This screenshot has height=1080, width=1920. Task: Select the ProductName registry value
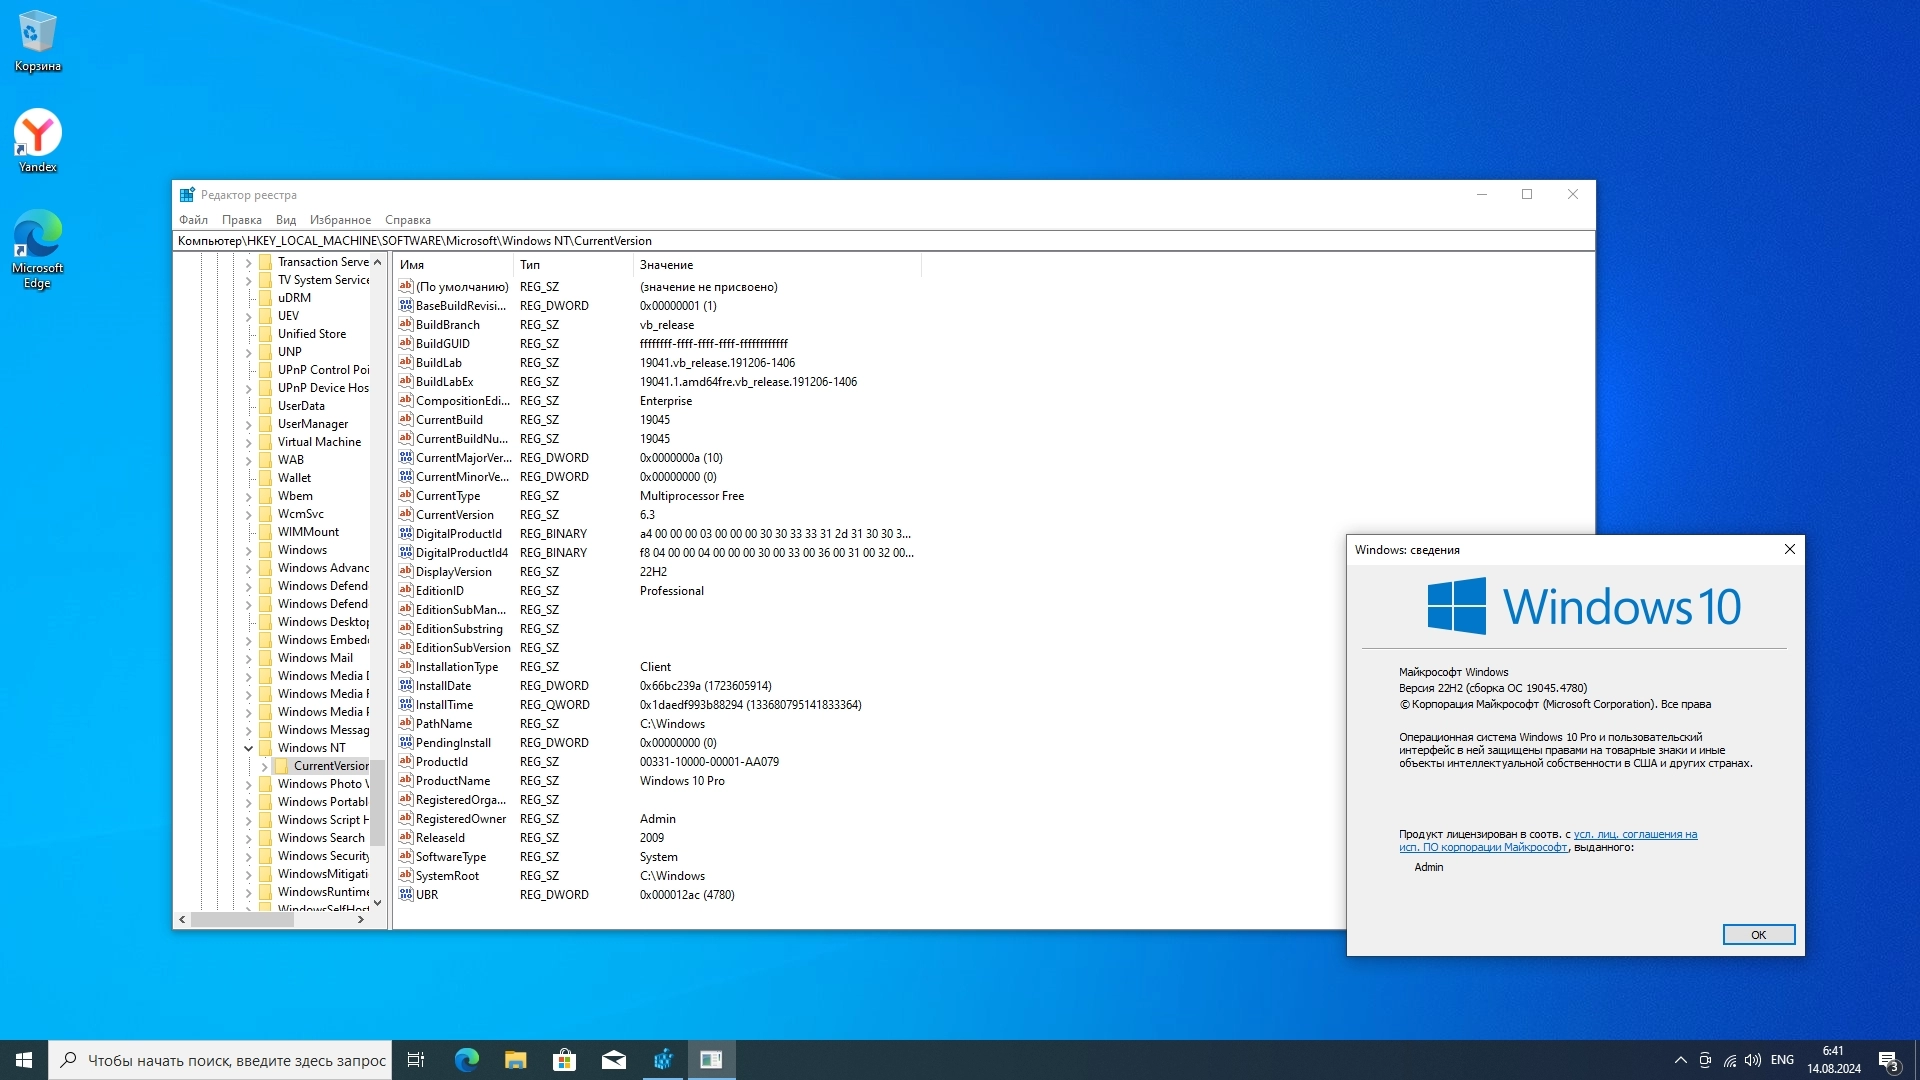(x=452, y=781)
